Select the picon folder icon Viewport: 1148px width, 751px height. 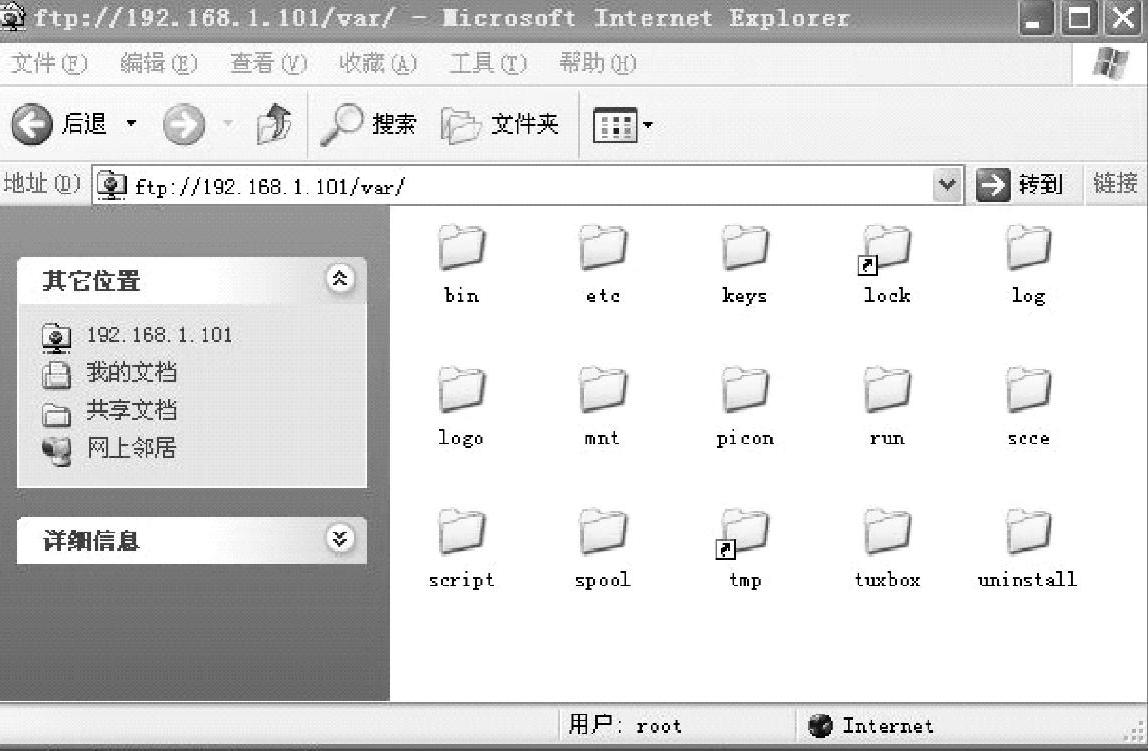[x=745, y=392]
